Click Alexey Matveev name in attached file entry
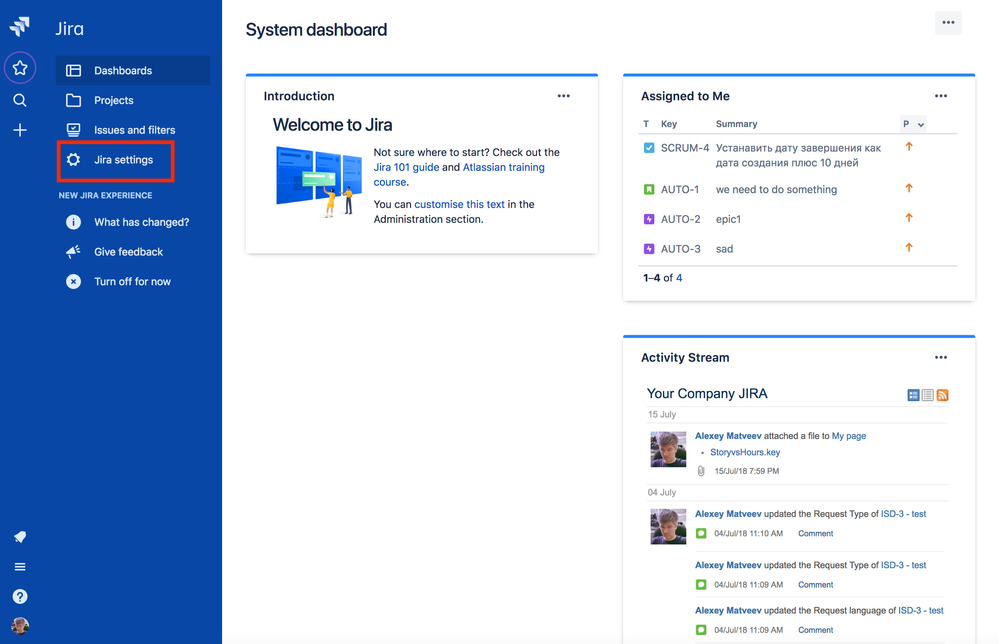Screen dimensions: 999x644 [728, 436]
